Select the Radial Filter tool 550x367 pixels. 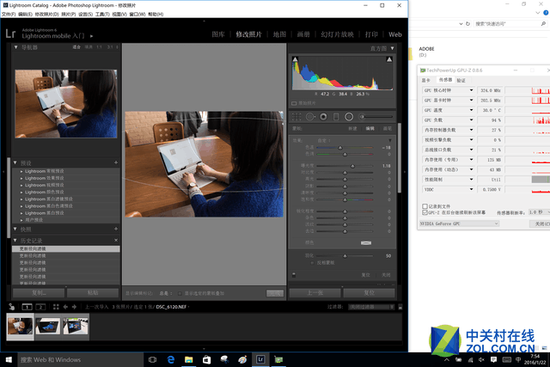point(349,116)
